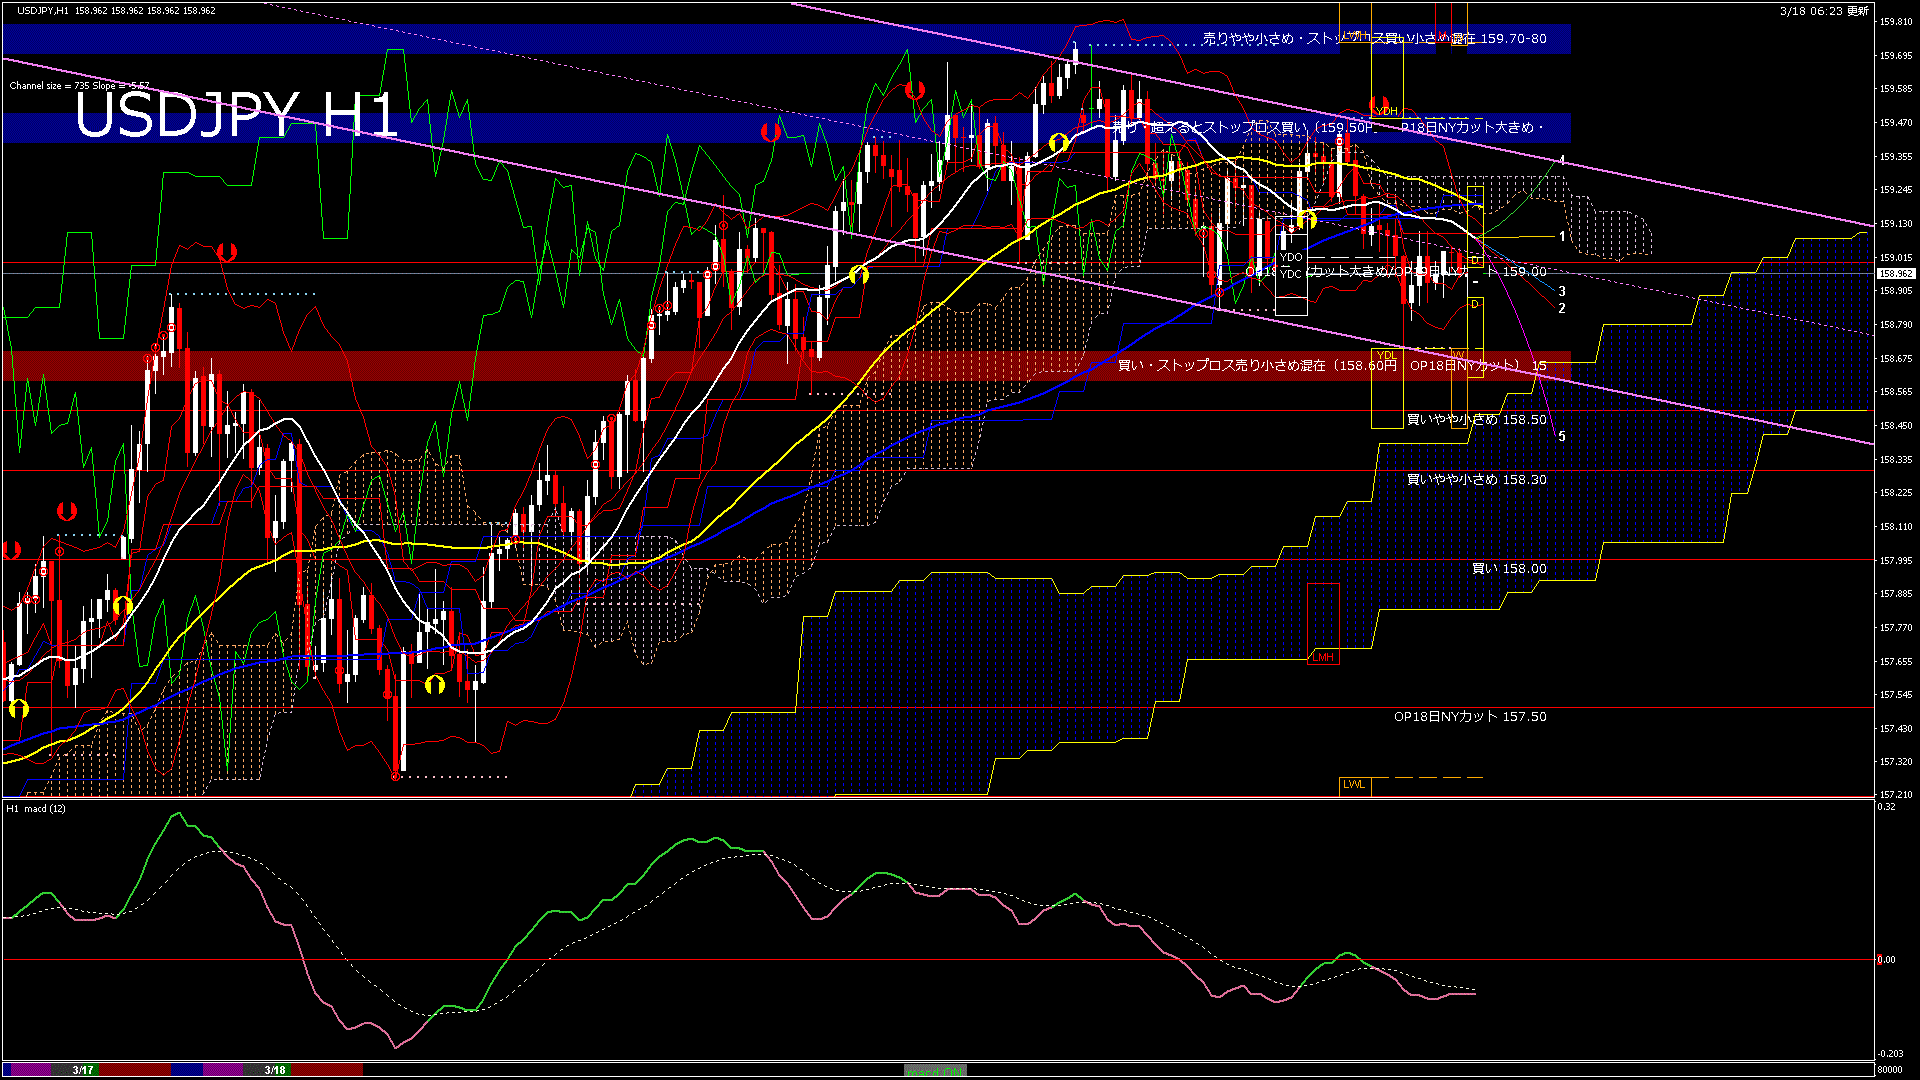1920x1080 pixels.
Task: Click the 3/18 06:23 更新 timestamp
Action: [x=1824, y=11]
